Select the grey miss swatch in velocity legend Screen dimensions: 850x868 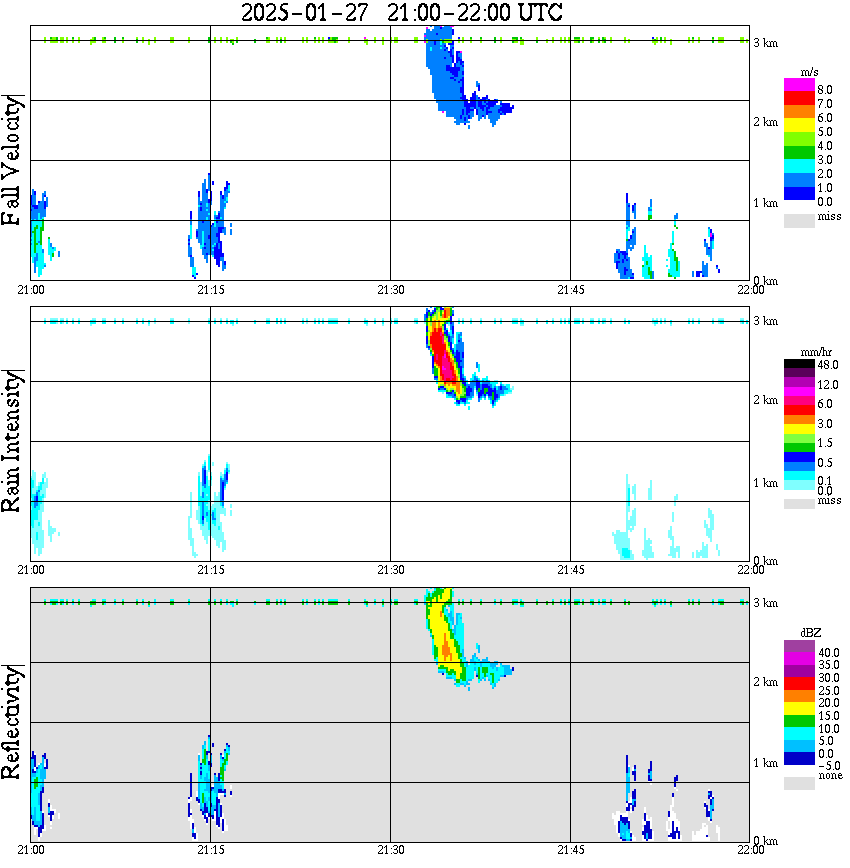[x=799, y=220]
